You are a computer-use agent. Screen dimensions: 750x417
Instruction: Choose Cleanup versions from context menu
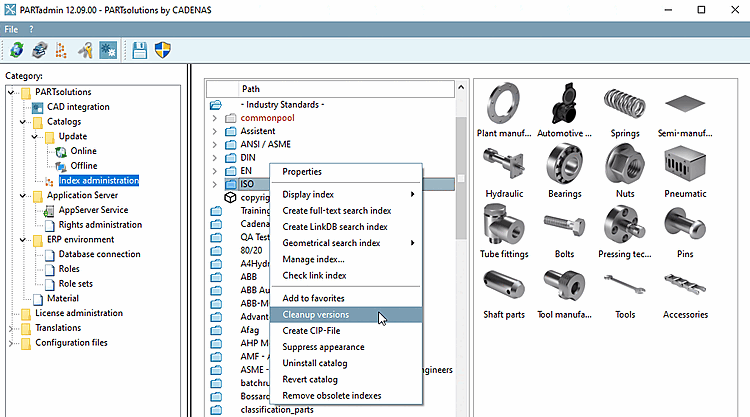315,315
